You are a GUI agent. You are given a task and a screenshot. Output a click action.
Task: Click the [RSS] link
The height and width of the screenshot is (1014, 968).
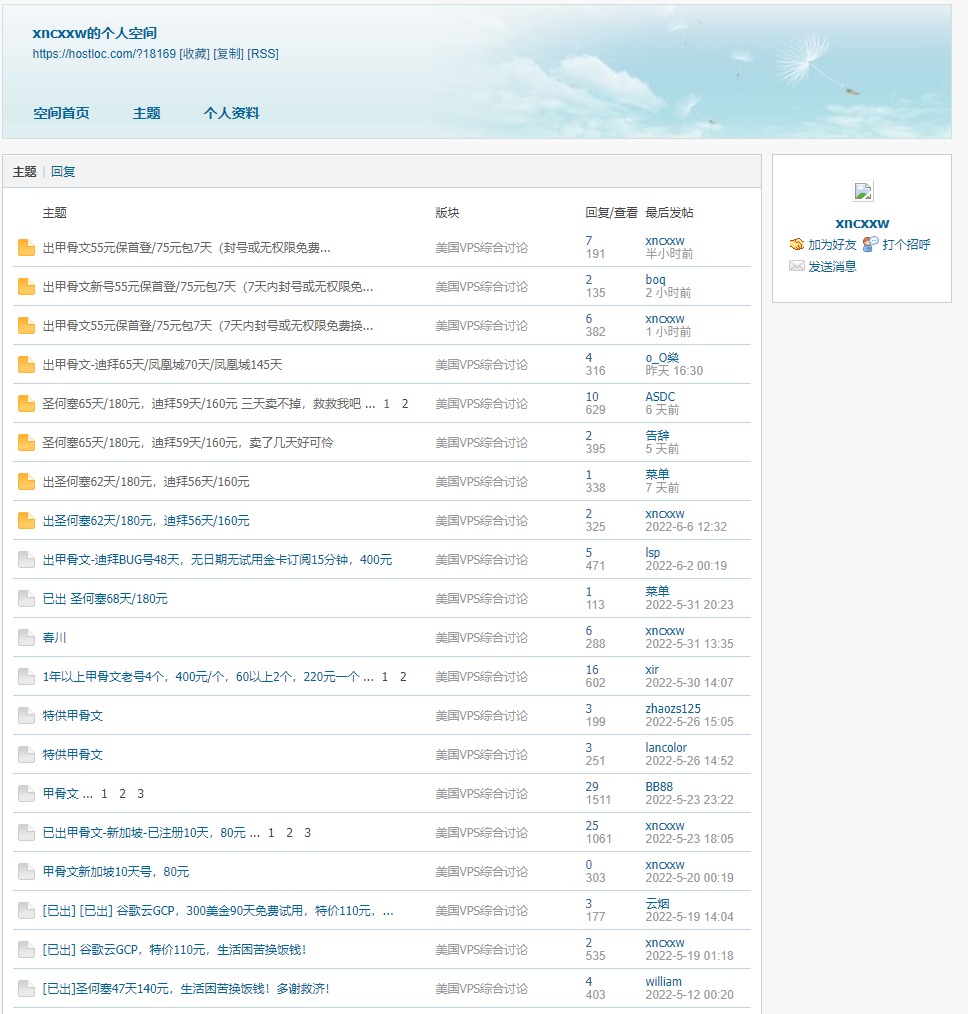[x=264, y=53]
